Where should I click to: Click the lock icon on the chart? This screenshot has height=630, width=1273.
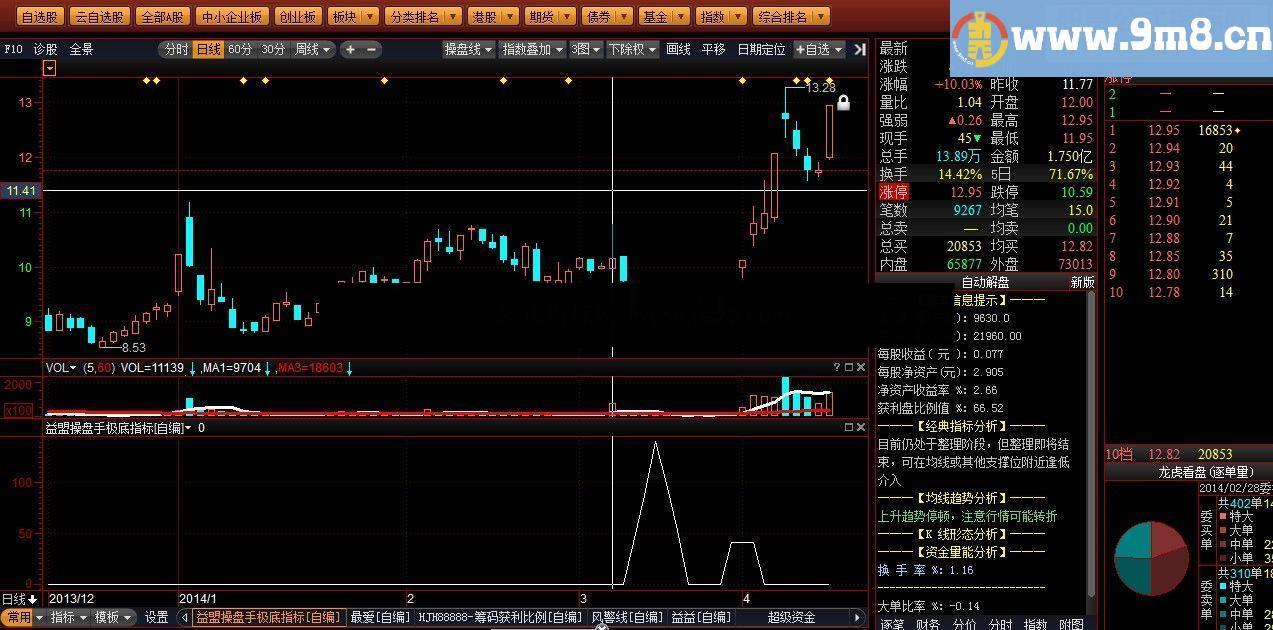(x=843, y=103)
